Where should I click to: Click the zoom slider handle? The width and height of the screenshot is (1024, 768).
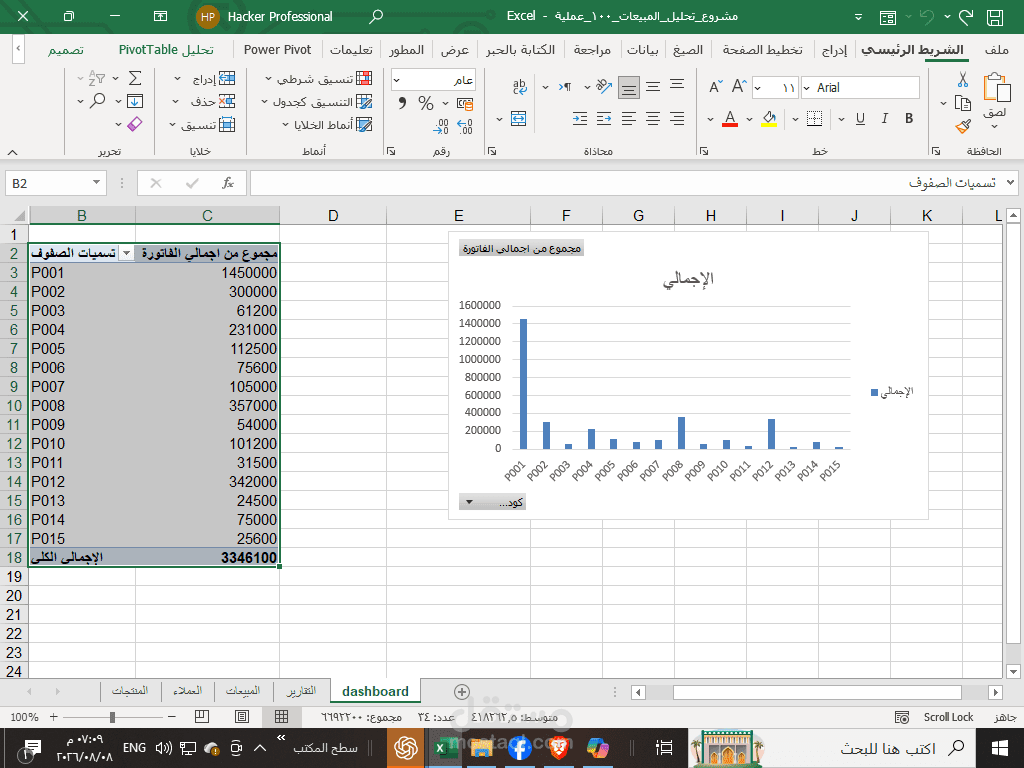(x=112, y=717)
